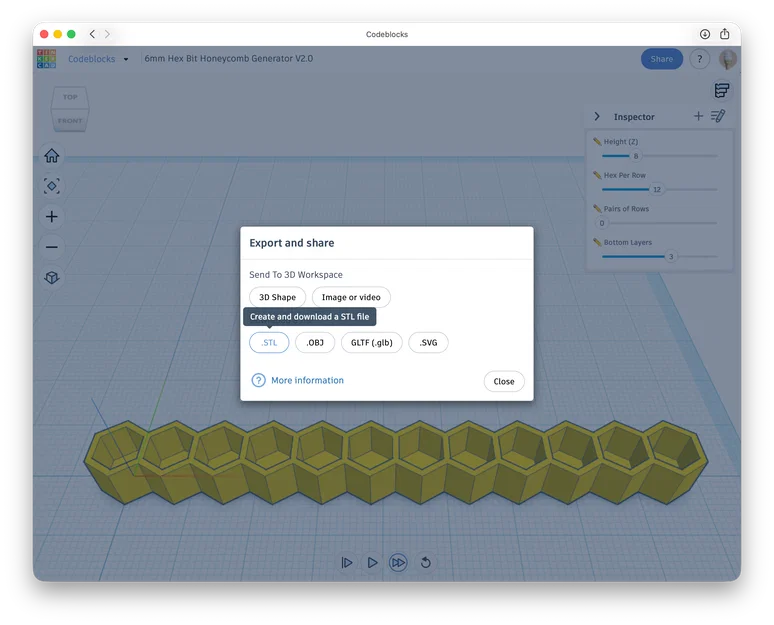
Task: Open the help question mark button
Action: [x=699, y=59]
